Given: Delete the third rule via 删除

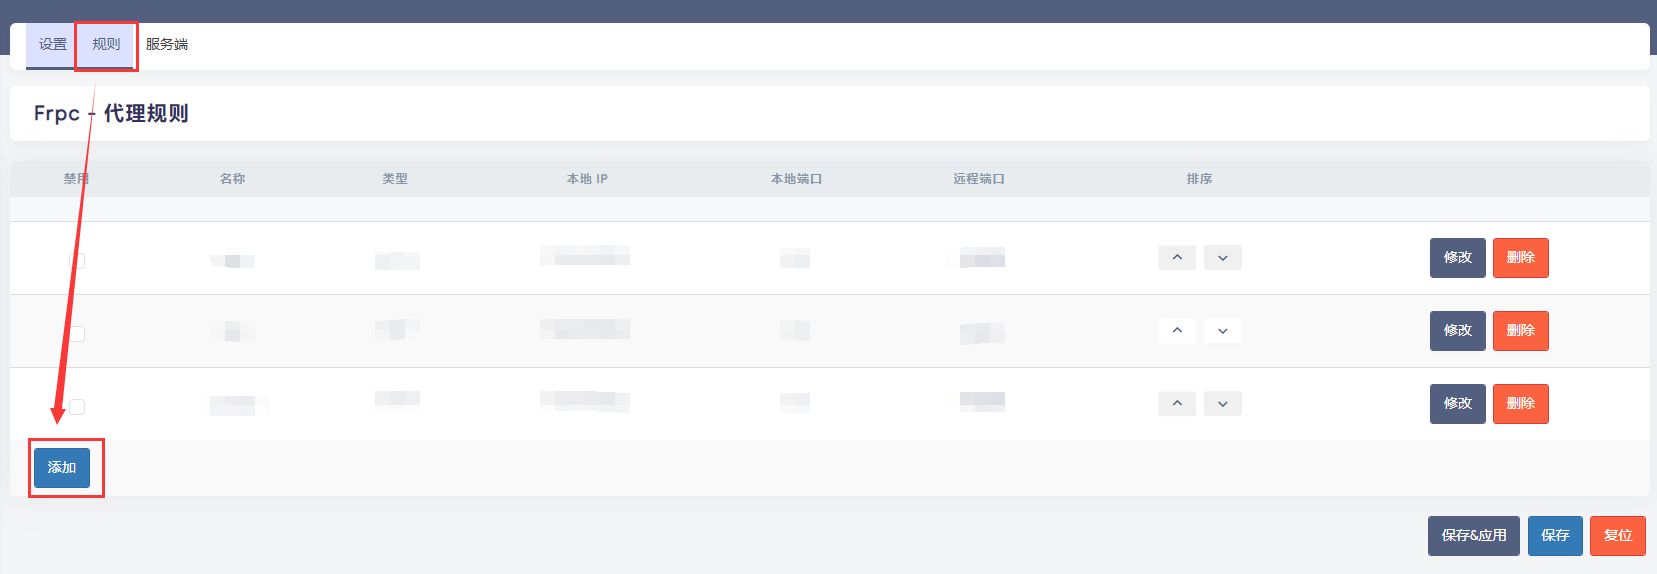Looking at the screenshot, I should (x=1520, y=404).
